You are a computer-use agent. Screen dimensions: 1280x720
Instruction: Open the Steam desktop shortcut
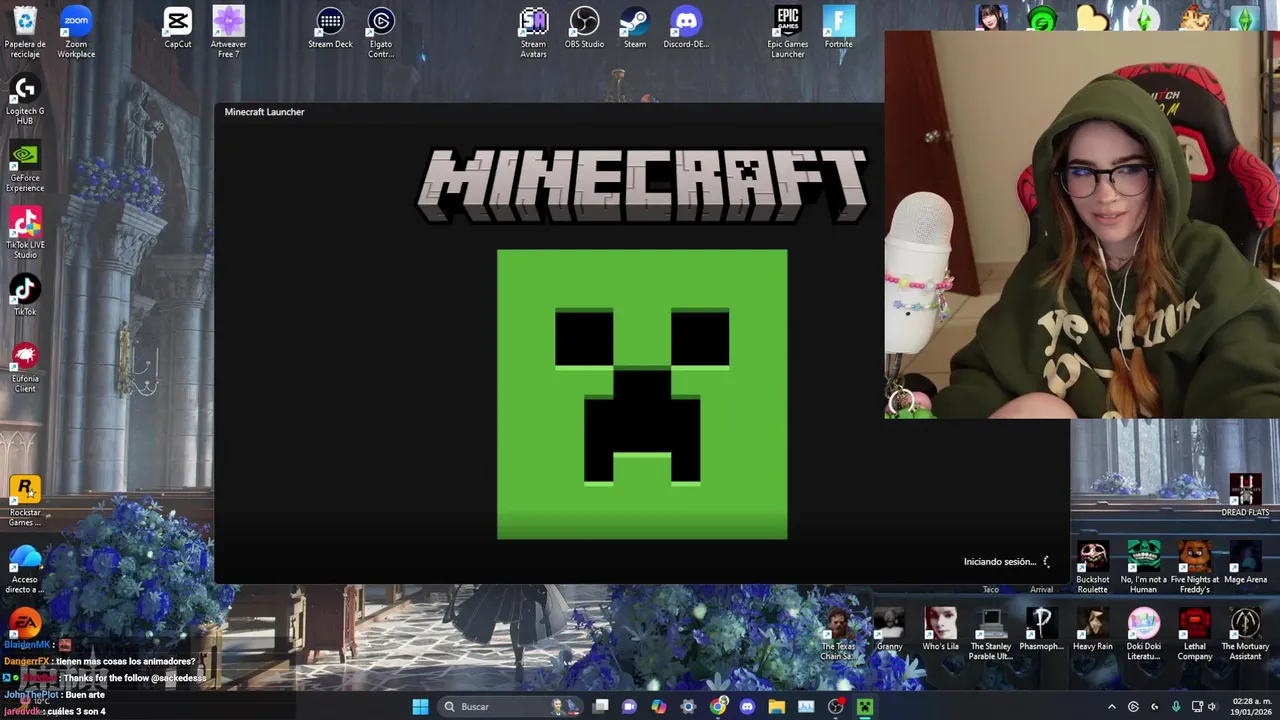(635, 28)
